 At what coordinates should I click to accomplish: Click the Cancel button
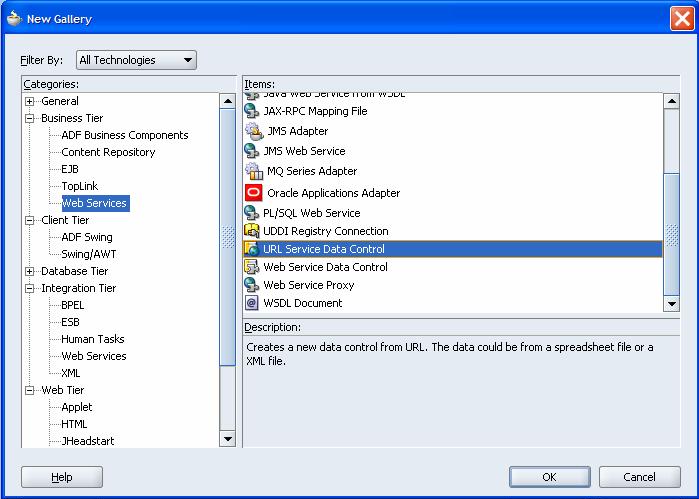[x=638, y=477]
